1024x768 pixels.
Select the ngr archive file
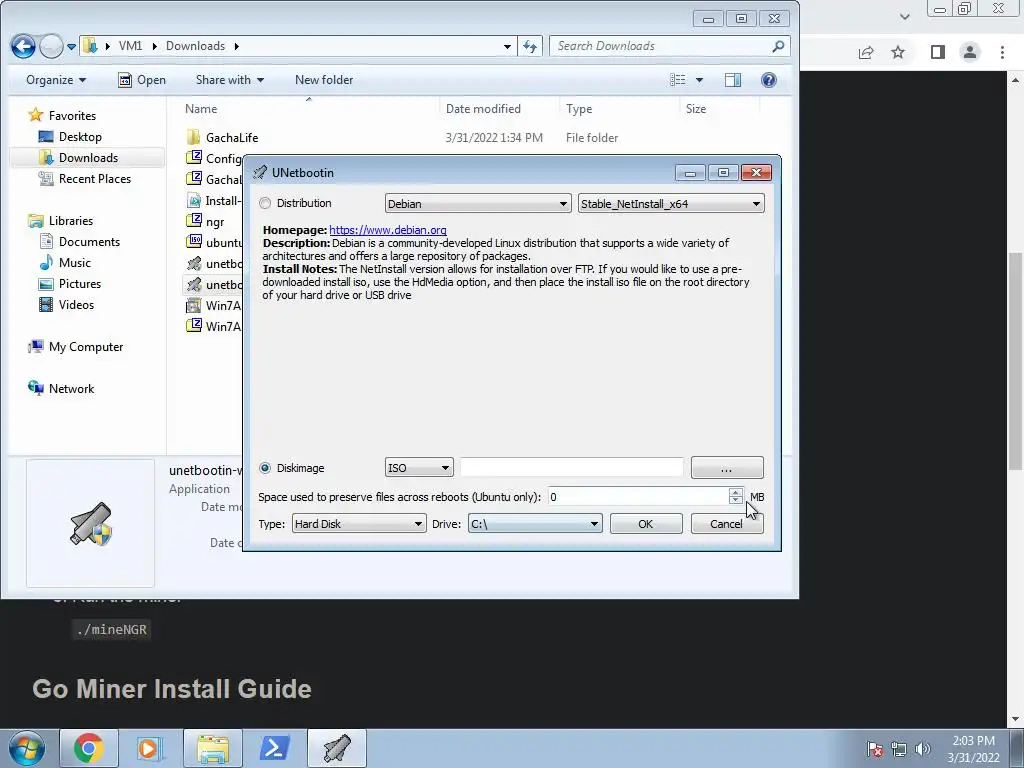tap(214, 221)
